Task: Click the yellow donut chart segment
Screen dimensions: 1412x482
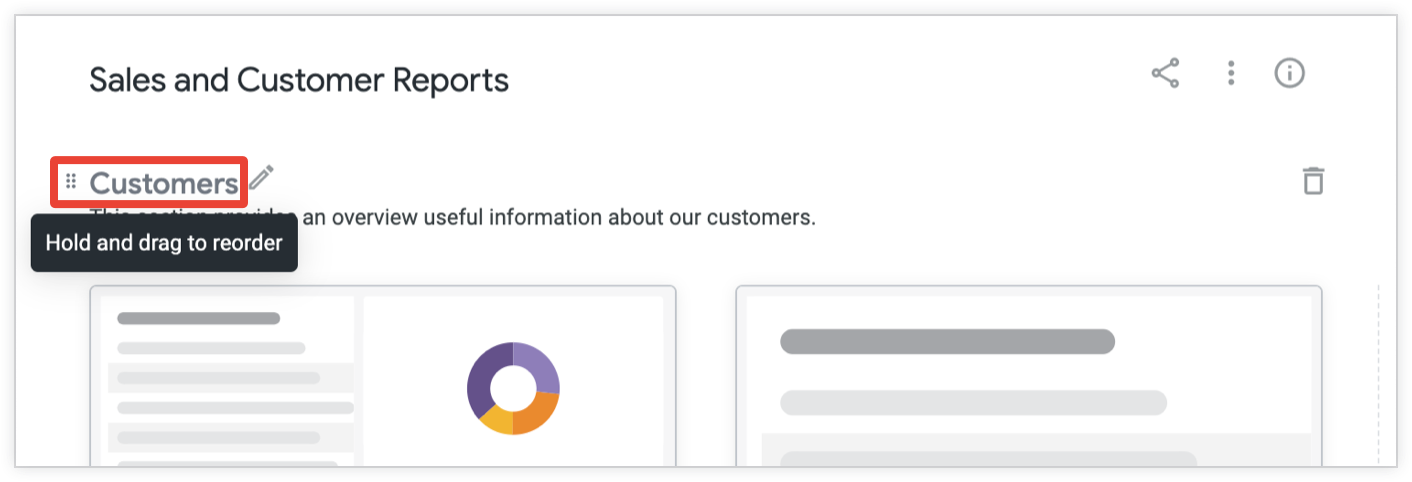Action: [x=497, y=421]
